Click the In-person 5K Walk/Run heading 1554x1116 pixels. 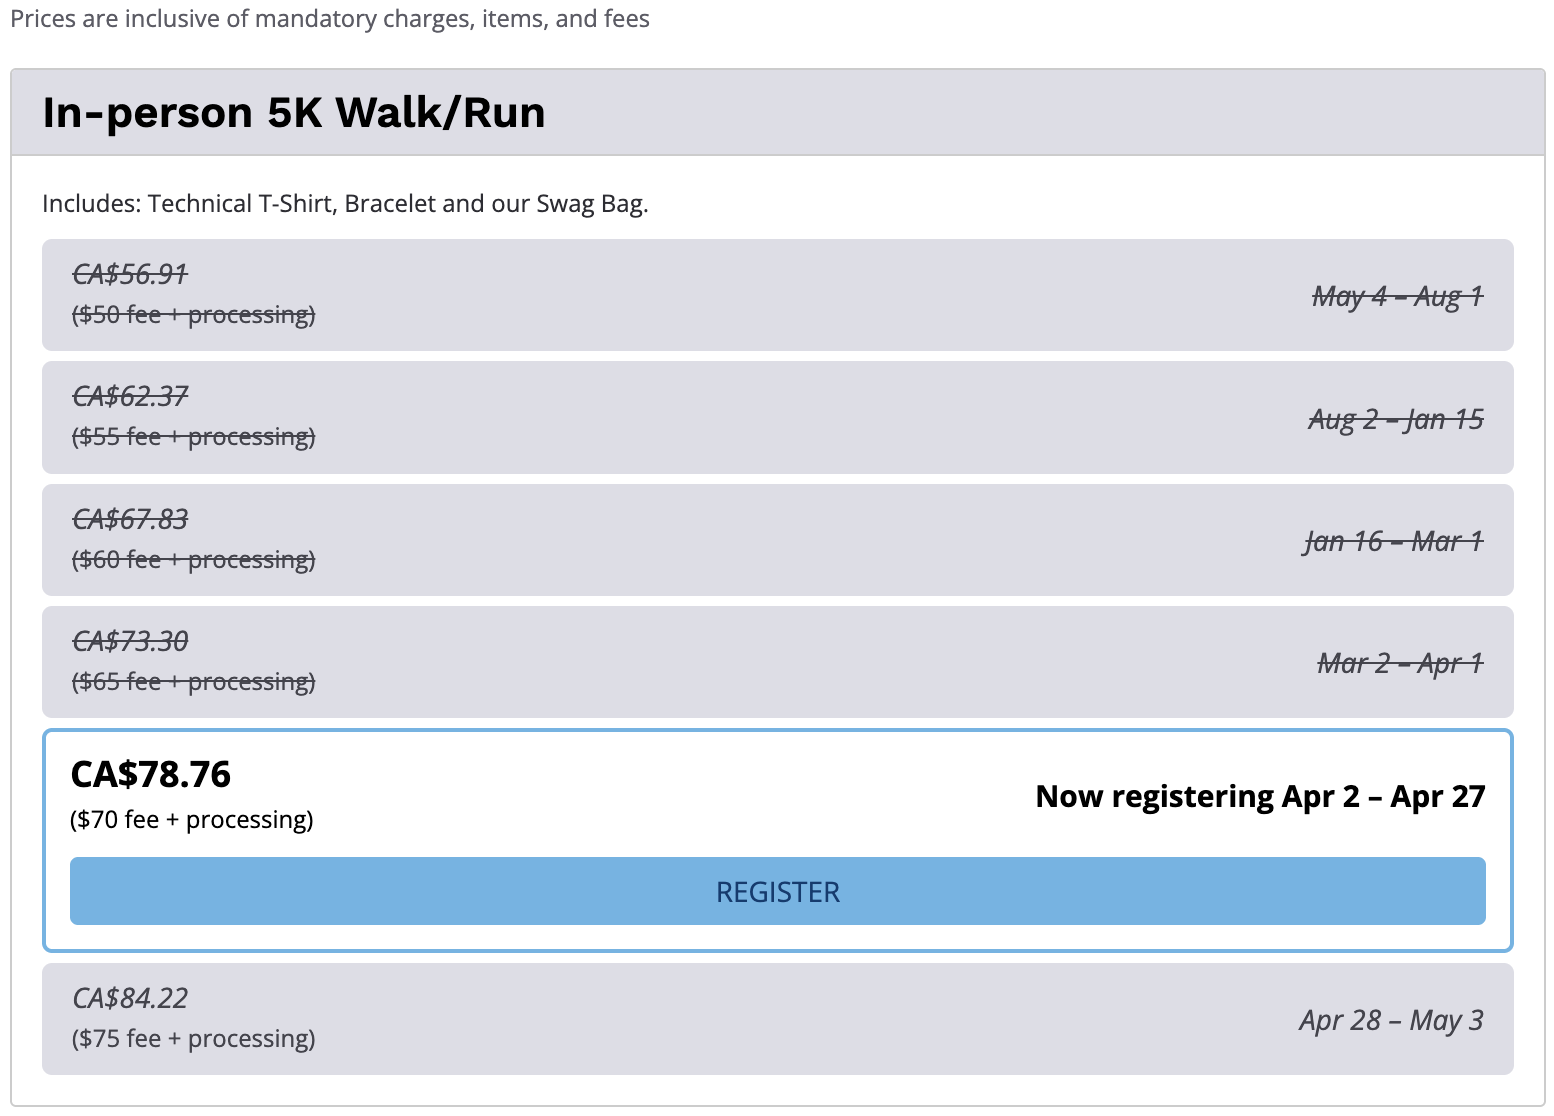pos(294,112)
